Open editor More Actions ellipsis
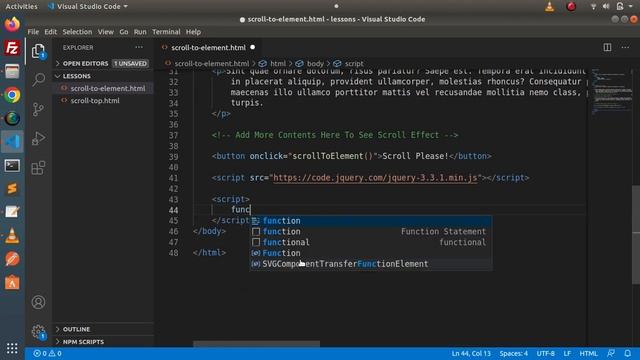Viewport: 640px width, 360px height. 625,47
